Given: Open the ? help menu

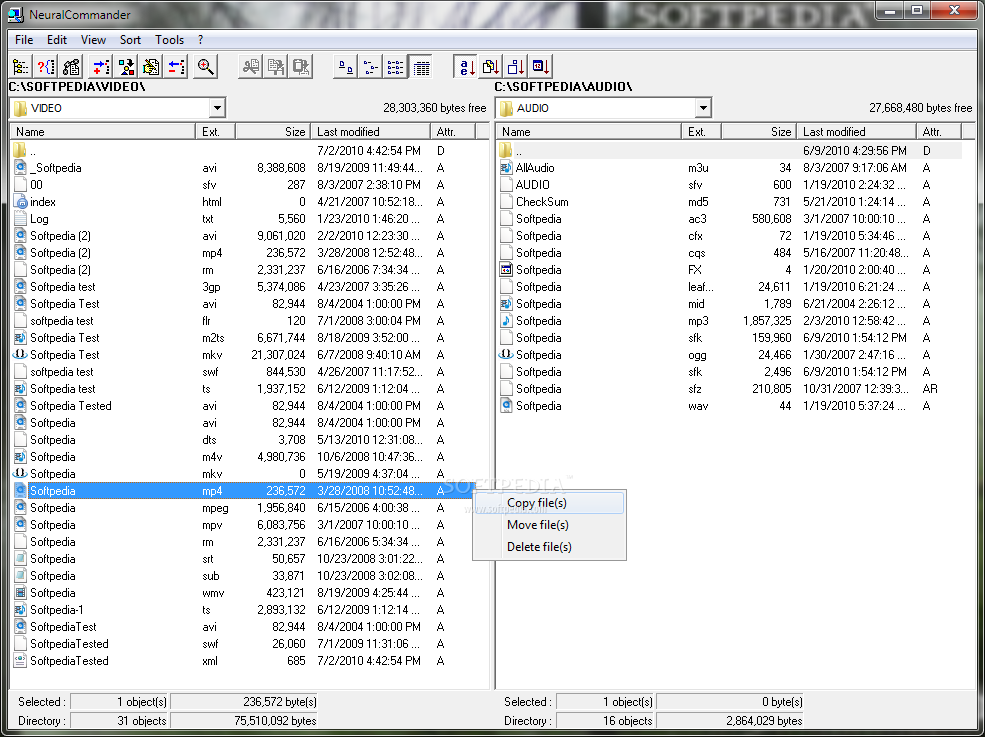Looking at the screenshot, I should click(x=200, y=40).
